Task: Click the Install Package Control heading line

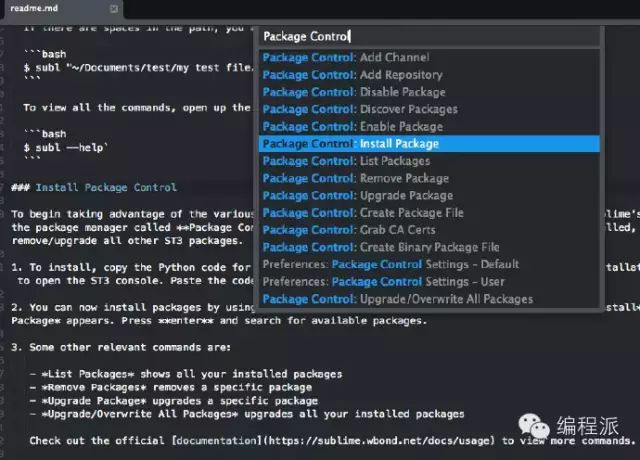Action: click(x=94, y=187)
